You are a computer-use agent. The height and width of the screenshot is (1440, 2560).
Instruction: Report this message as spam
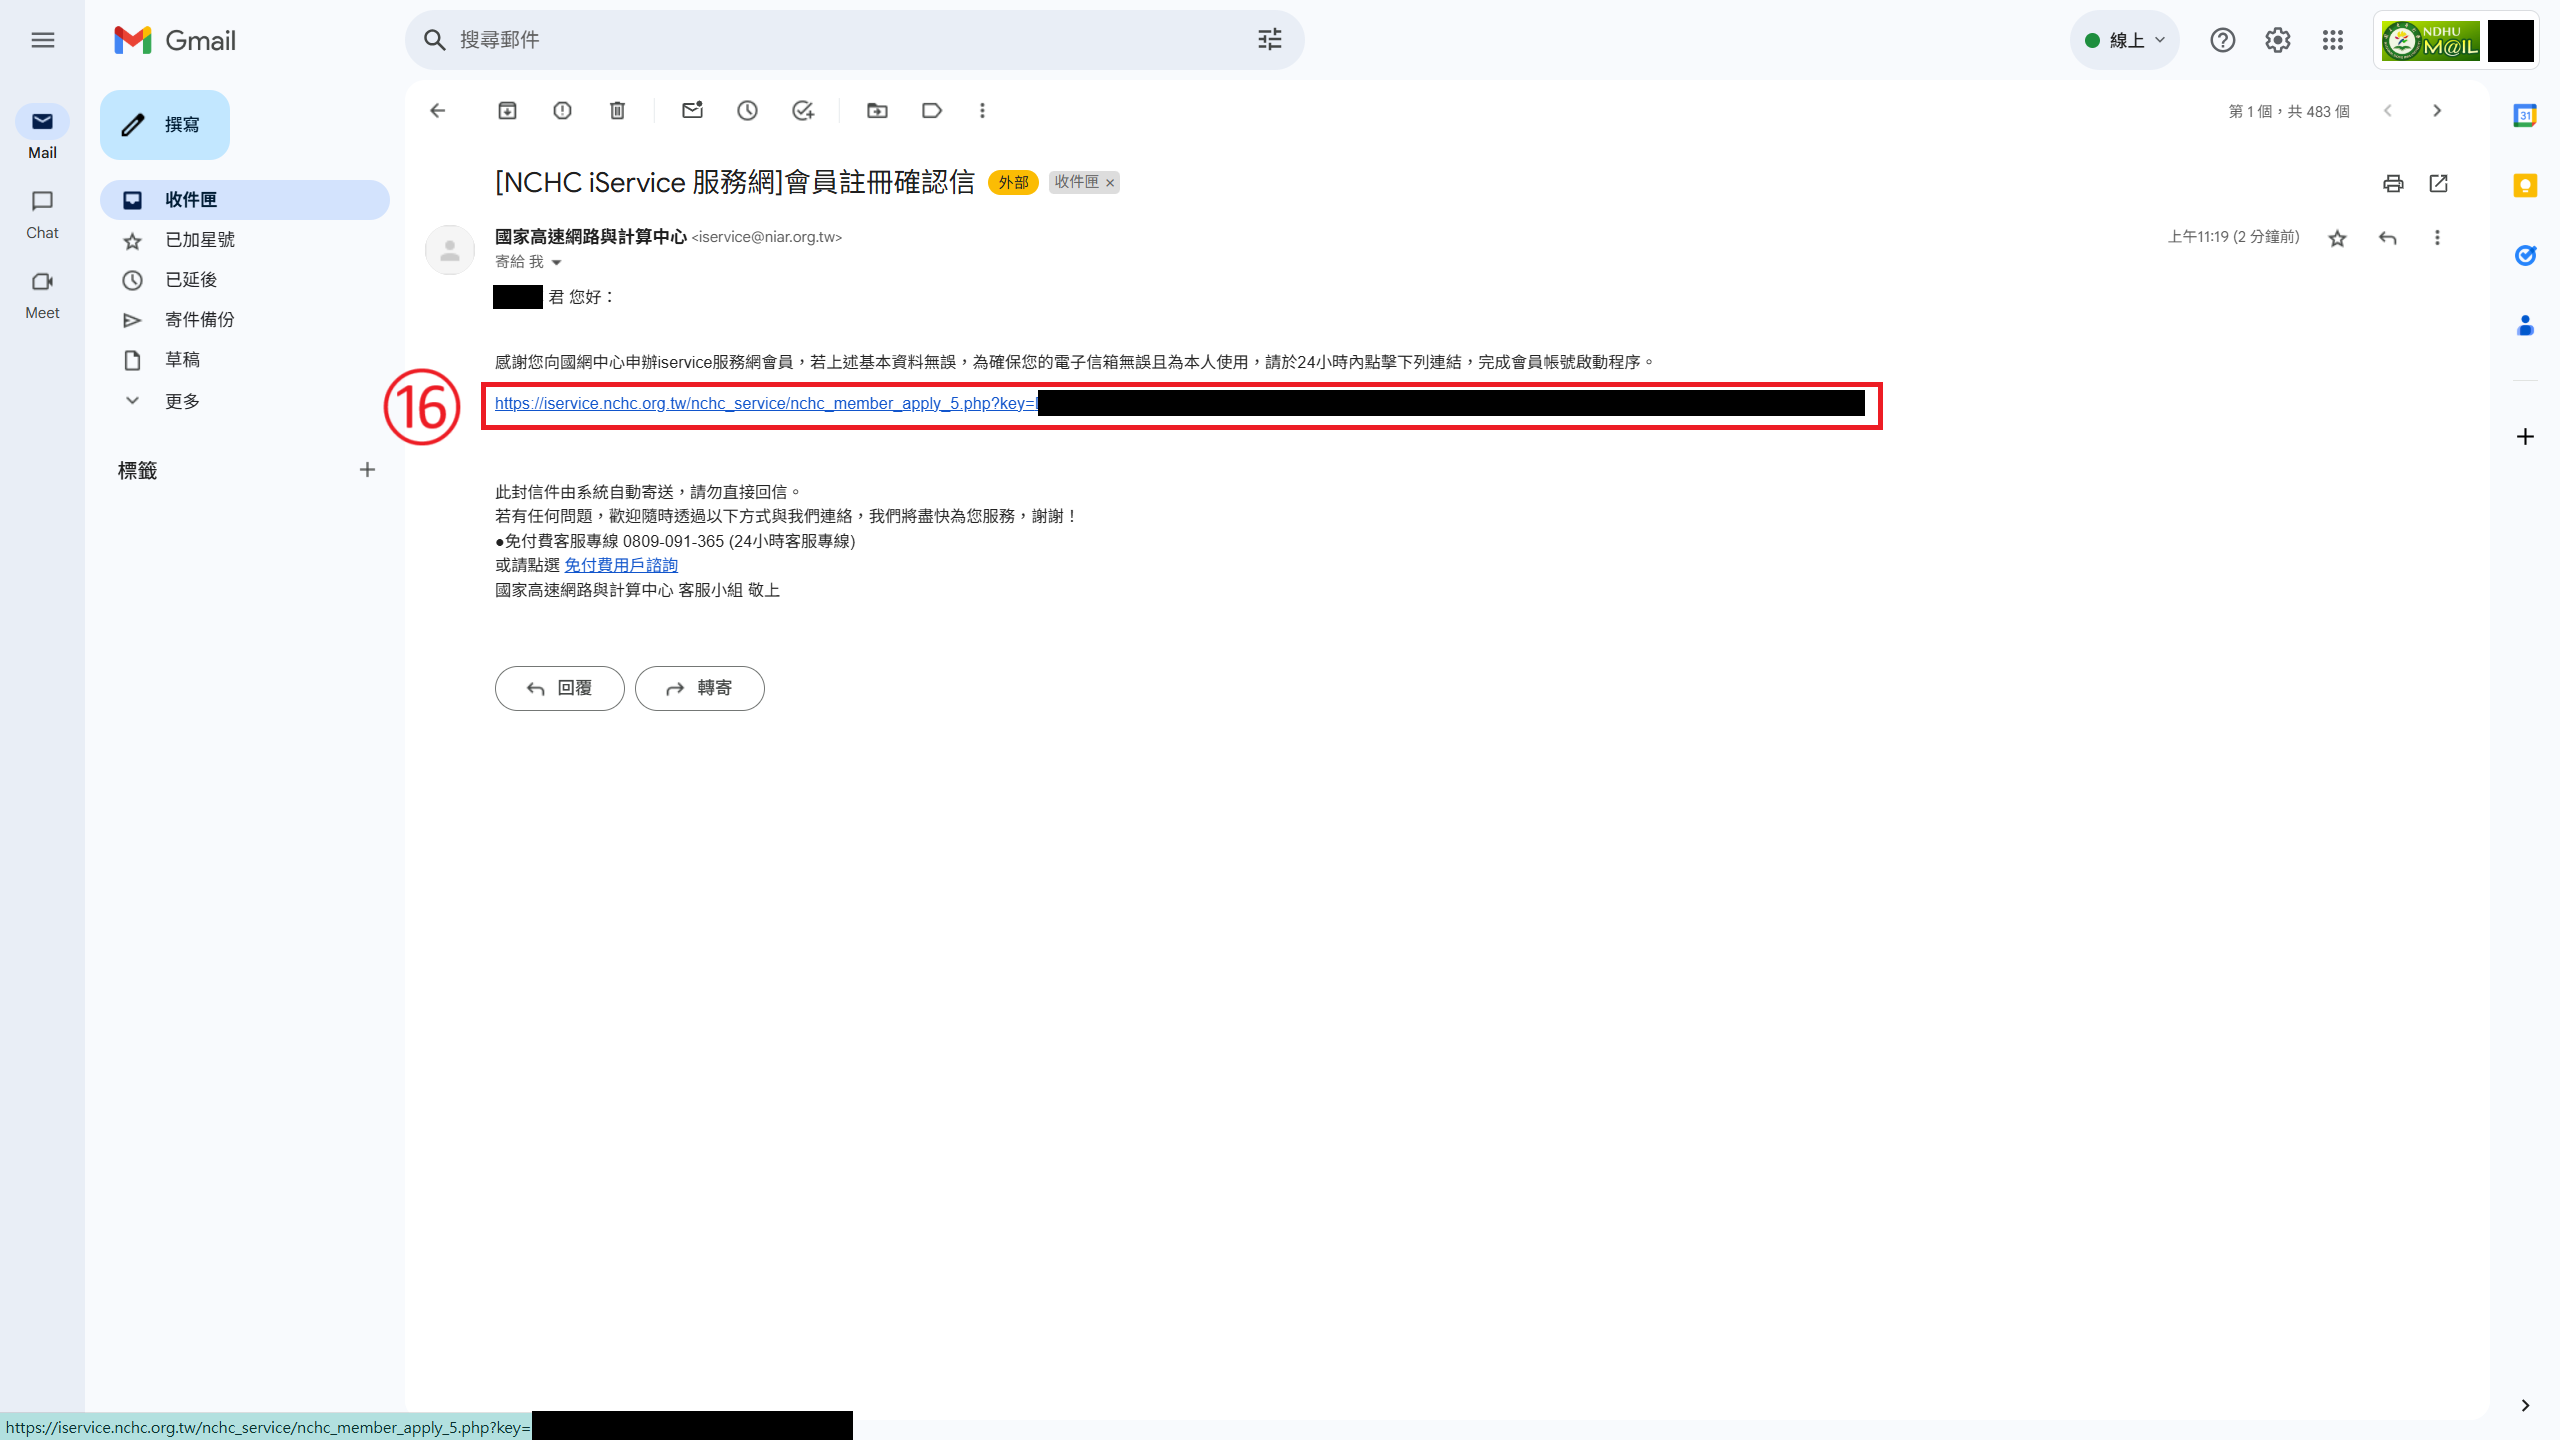pyautogui.click(x=562, y=111)
